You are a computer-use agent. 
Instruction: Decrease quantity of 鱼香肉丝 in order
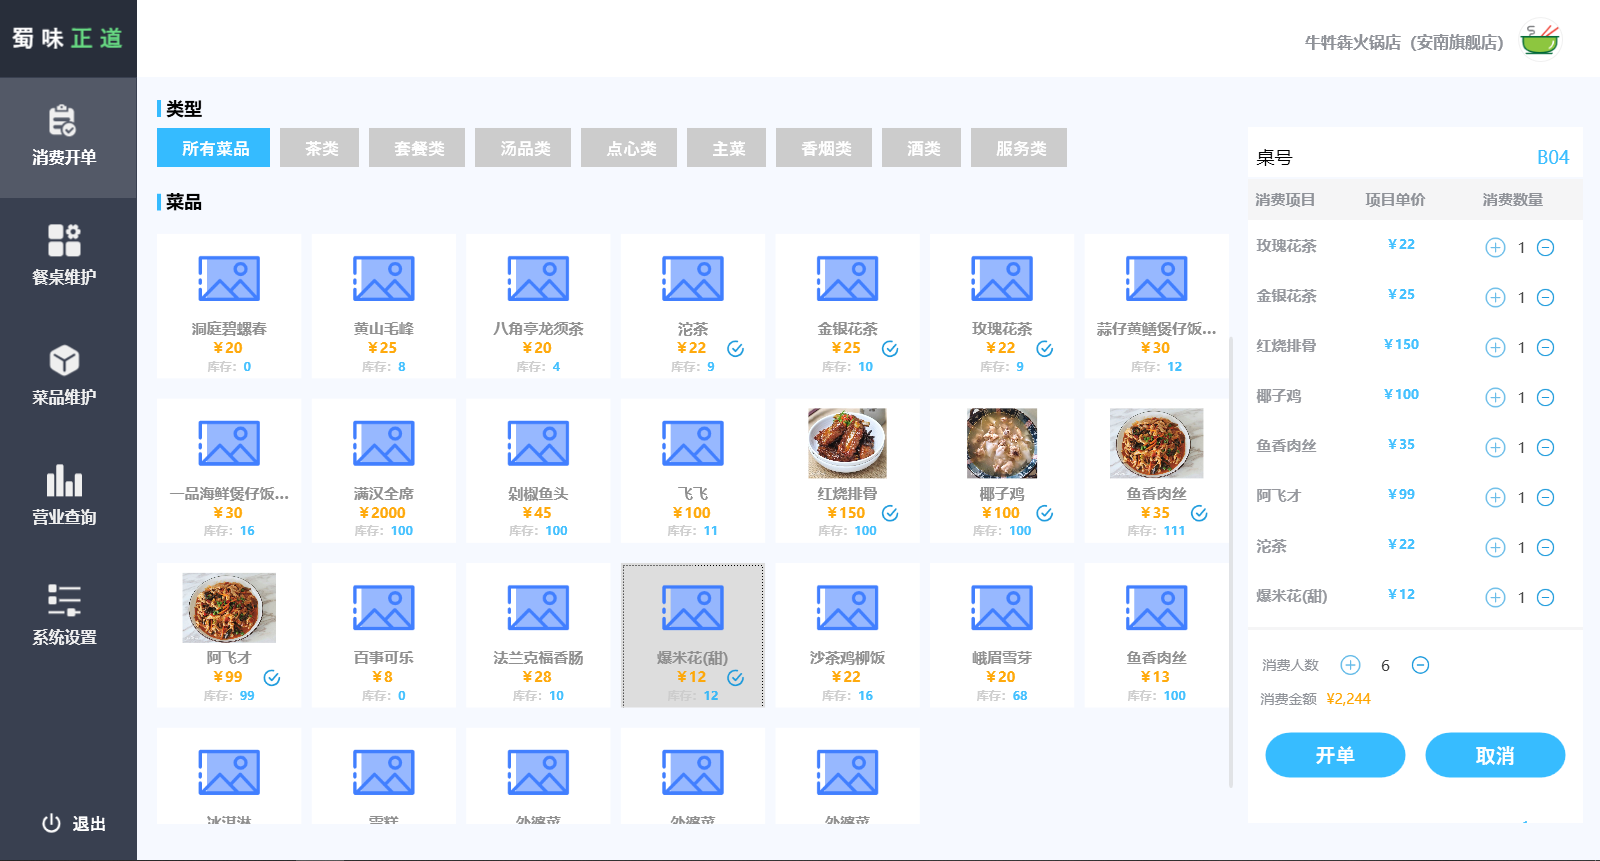pyautogui.click(x=1545, y=447)
